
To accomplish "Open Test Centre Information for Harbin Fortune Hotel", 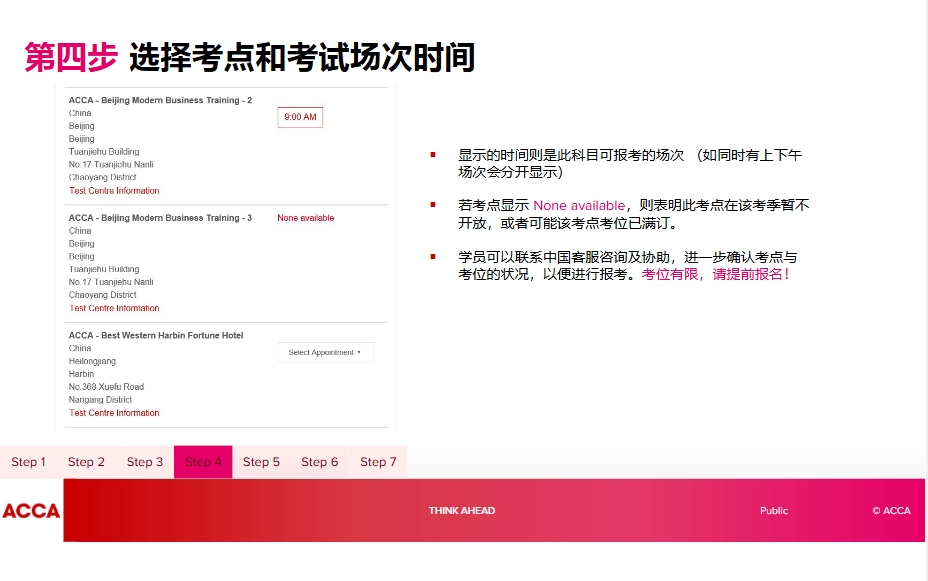I will click(114, 413).
